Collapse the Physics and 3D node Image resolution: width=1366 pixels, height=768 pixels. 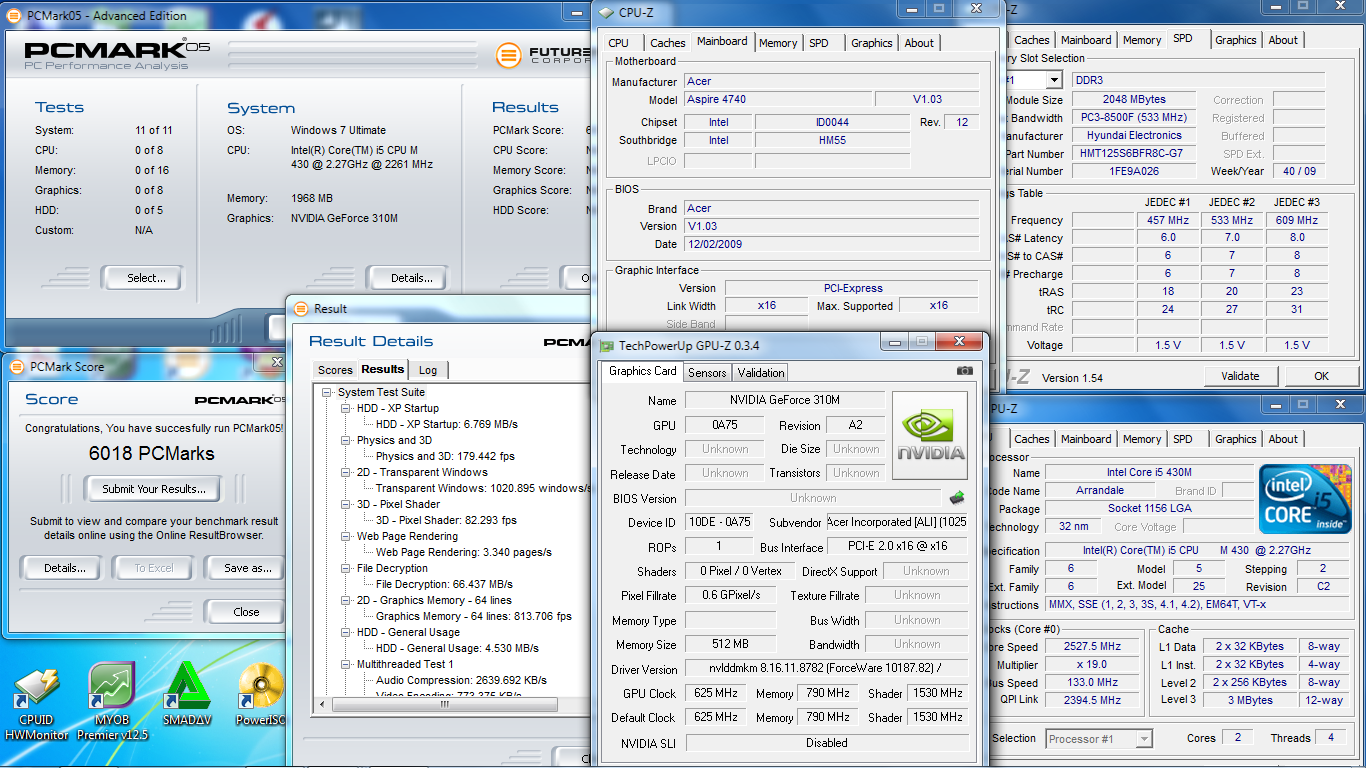pyautogui.click(x=346, y=441)
